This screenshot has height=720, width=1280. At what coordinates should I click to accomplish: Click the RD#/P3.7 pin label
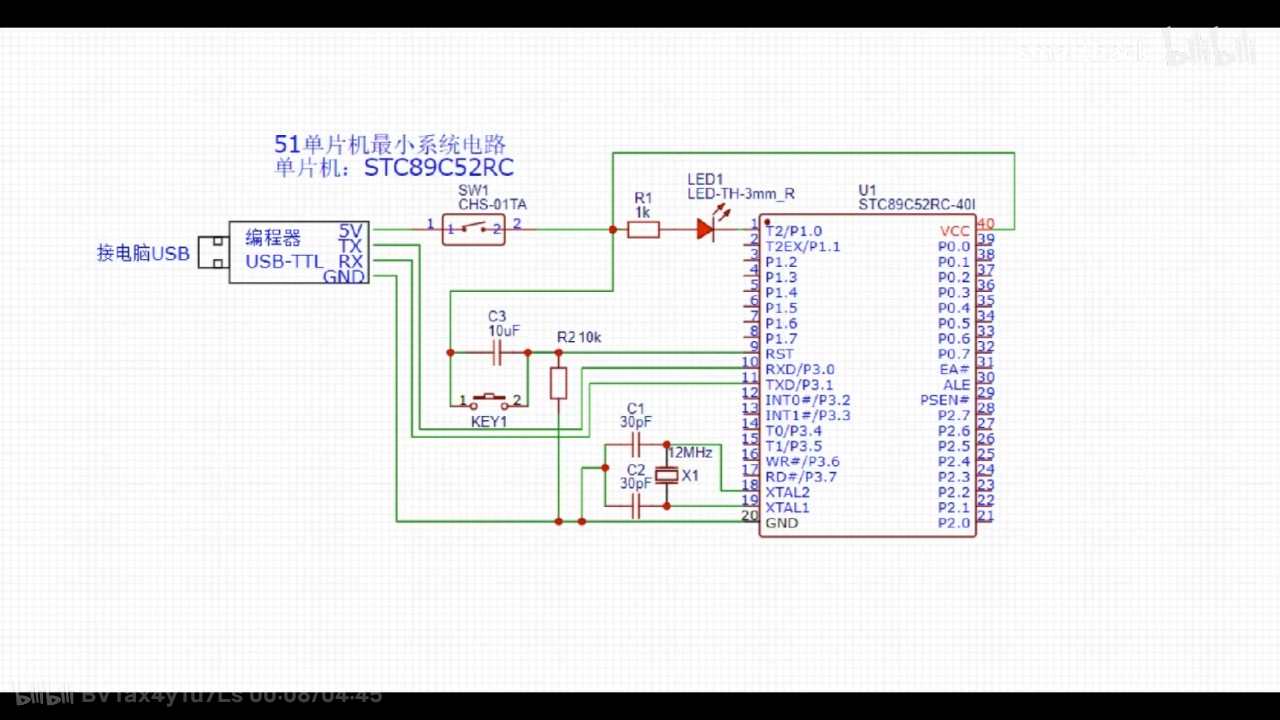(801, 477)
